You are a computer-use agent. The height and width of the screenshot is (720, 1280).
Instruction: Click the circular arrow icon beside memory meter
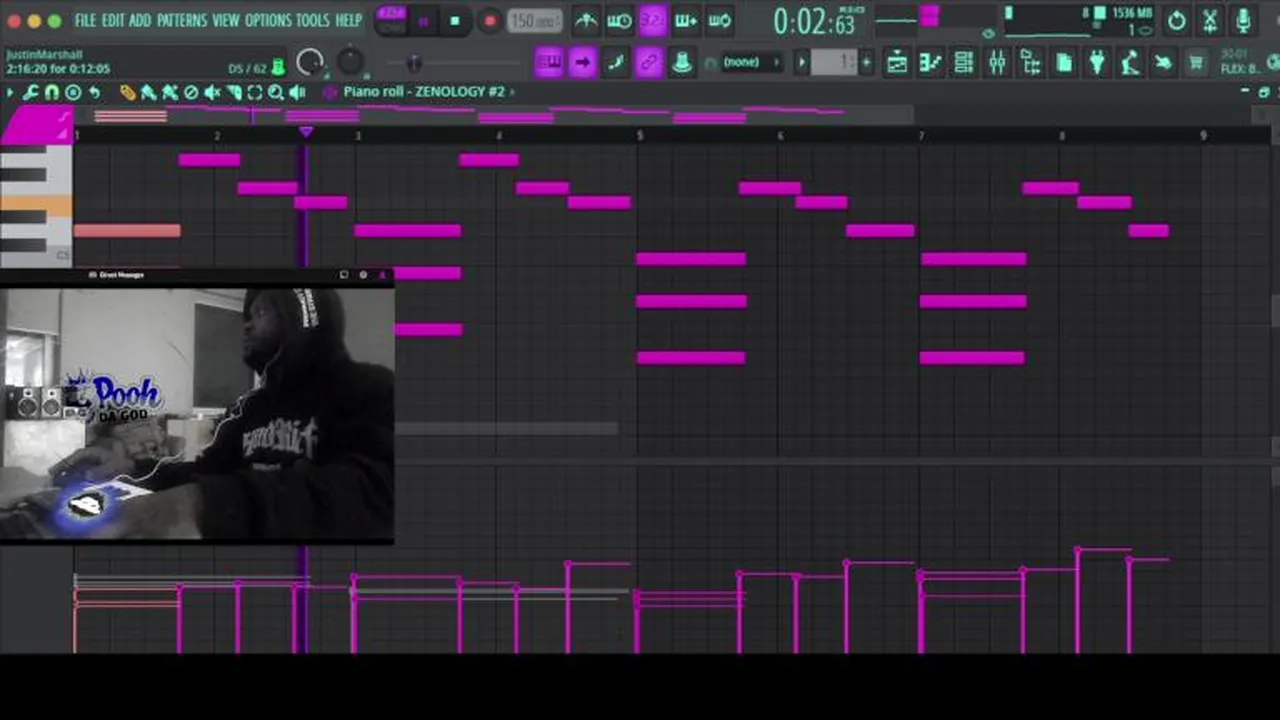[1177, 20]
